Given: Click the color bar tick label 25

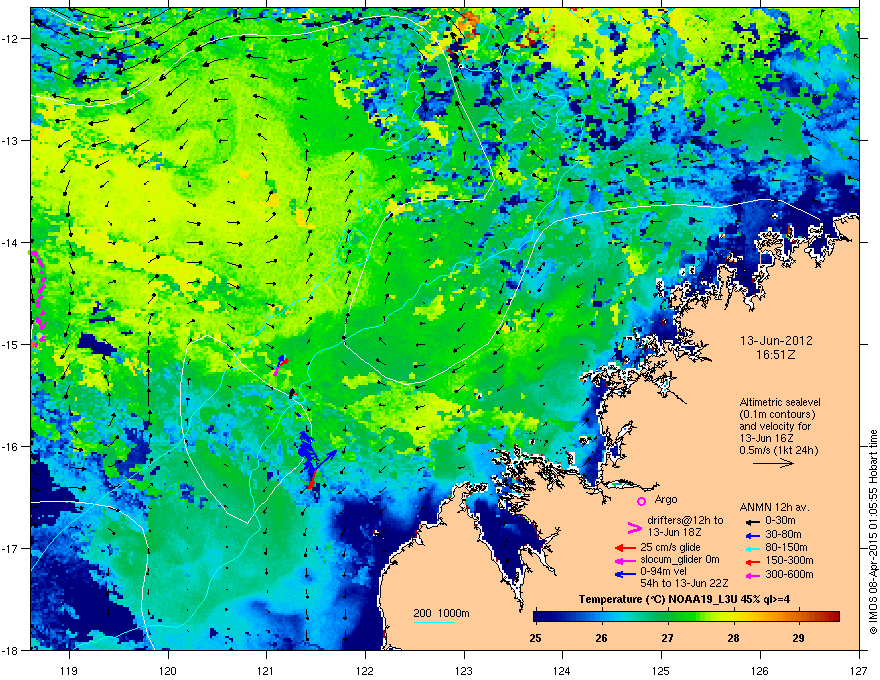Looking at the screenshot, I should 535,638.
